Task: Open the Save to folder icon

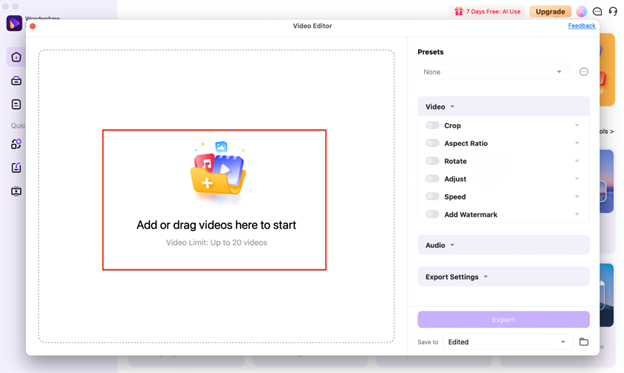Action: [x=583, y=342]
